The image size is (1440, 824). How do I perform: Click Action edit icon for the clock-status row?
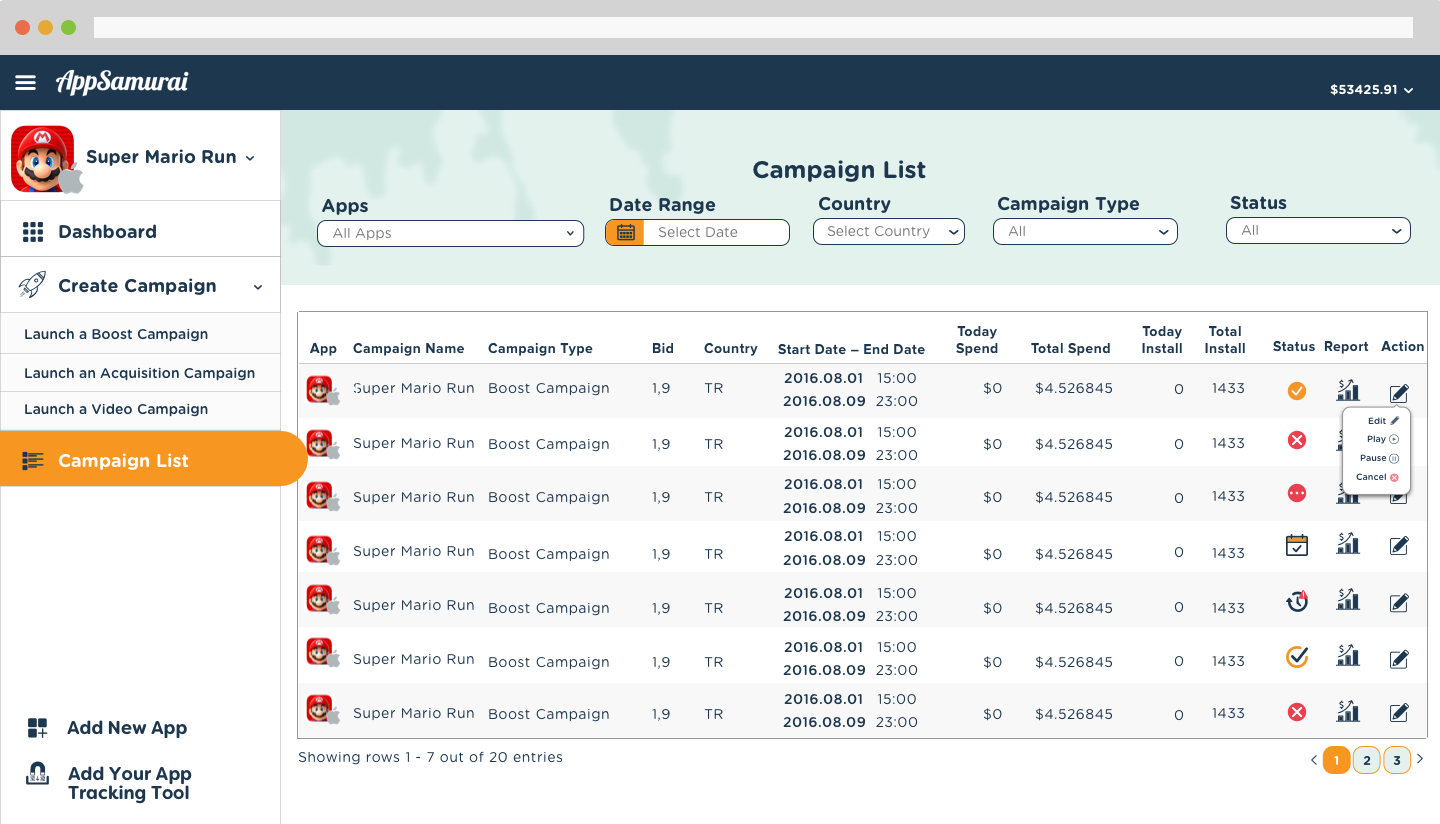(1399, 602)
